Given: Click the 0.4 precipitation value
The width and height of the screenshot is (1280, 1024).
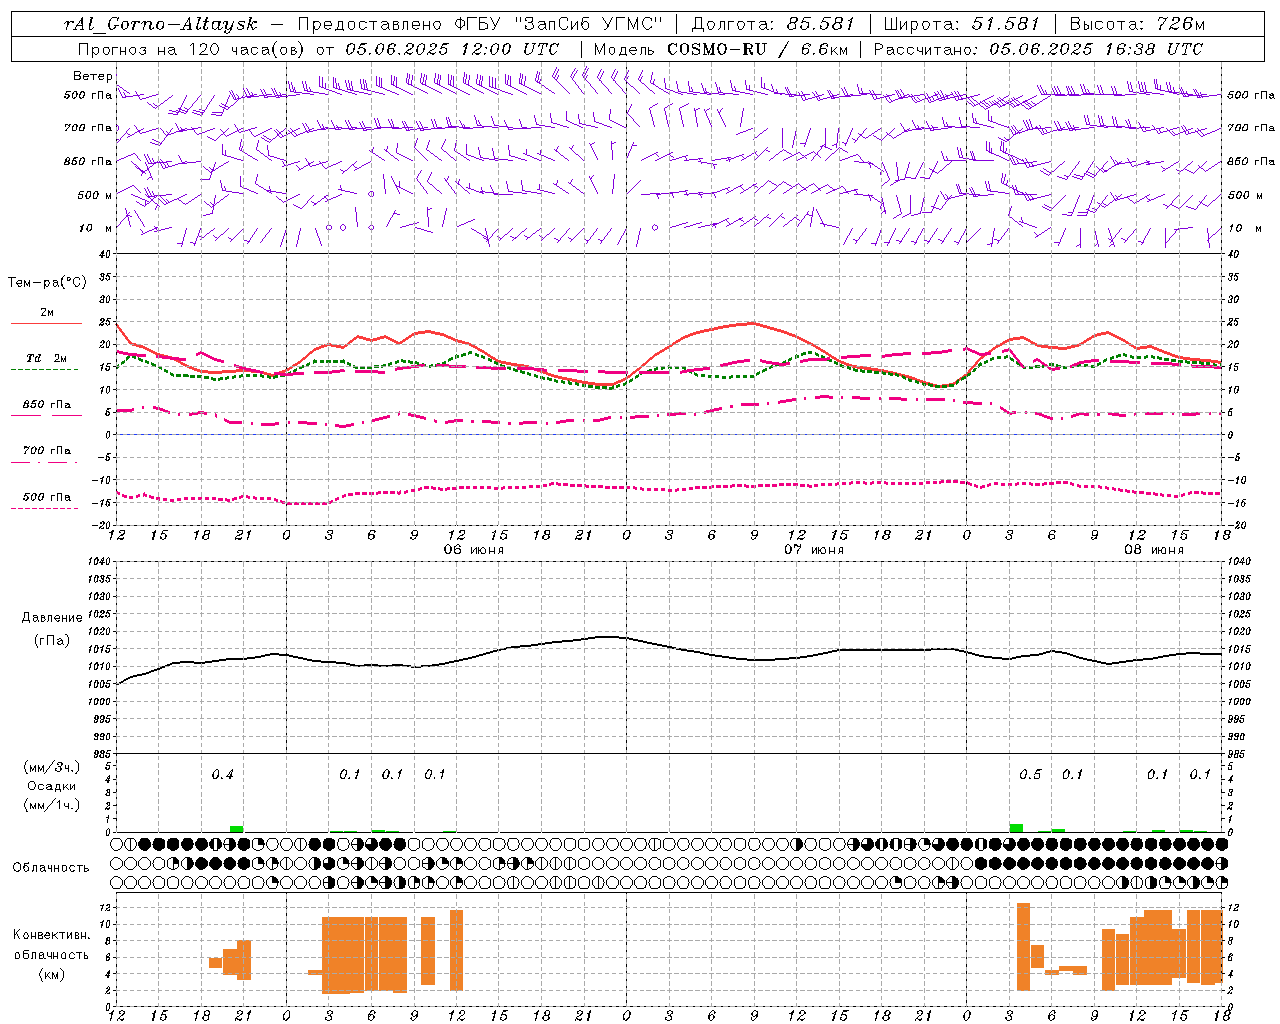Looking at the screenshot, I should [x=222, y=775].
